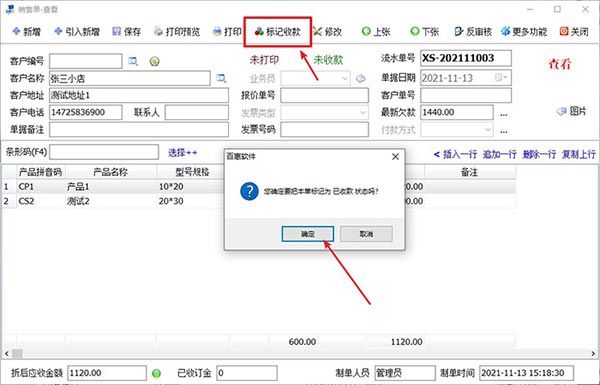This screenshot has width=600, height=385.
Task: Close the 百惠软件 dialog with X
Action: coord(395,157)
